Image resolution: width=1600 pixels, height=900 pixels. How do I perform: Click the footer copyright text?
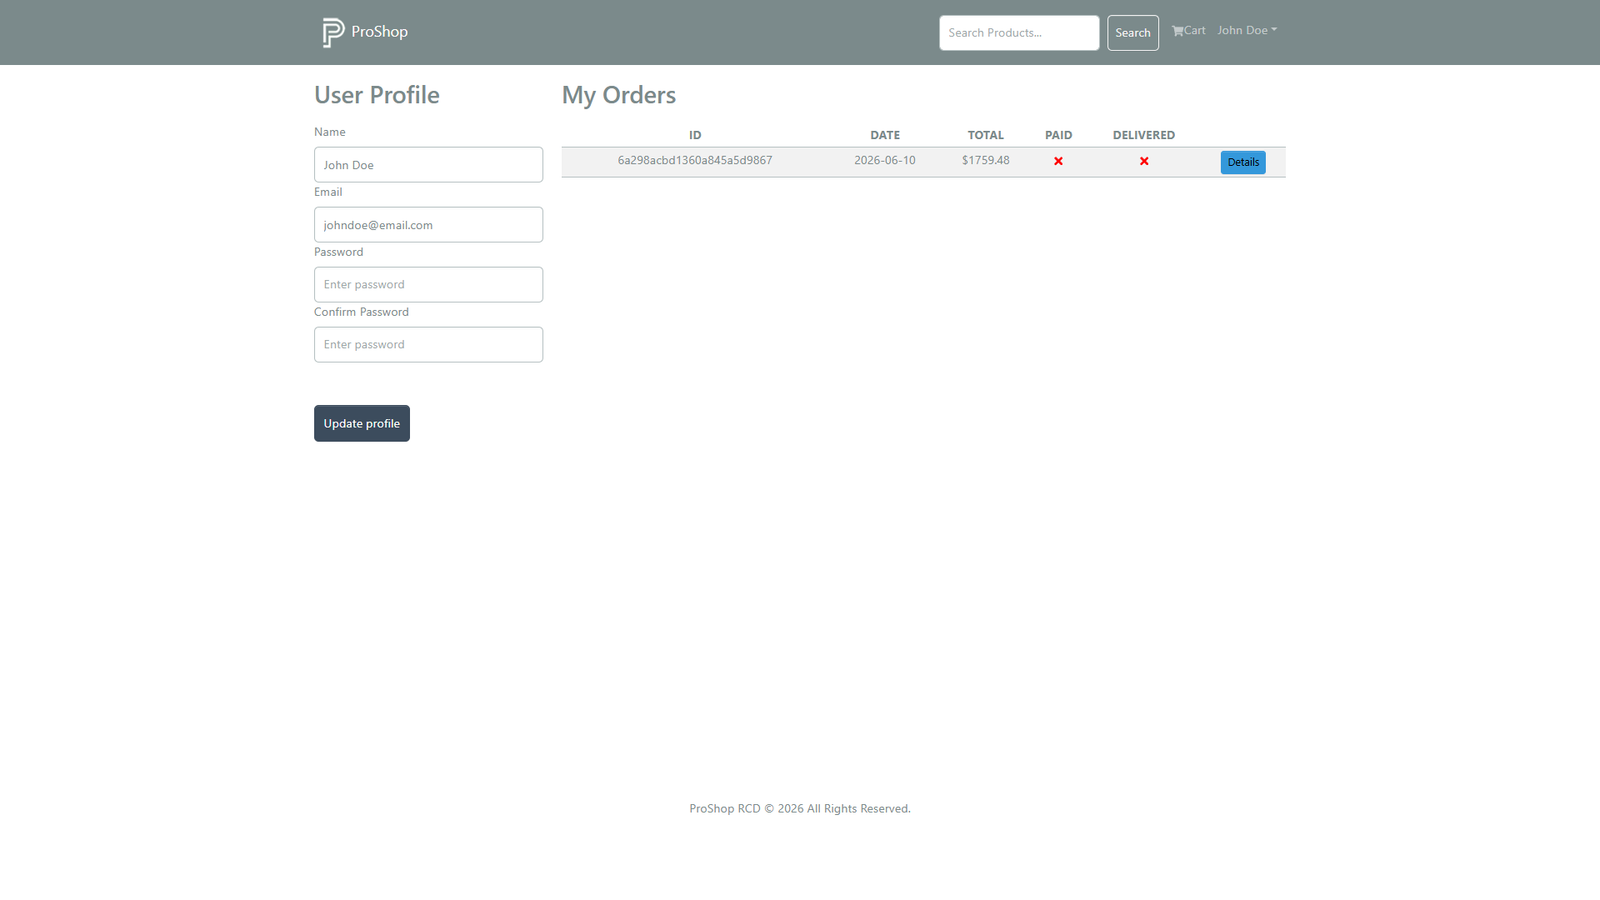[x=800, y=809]
